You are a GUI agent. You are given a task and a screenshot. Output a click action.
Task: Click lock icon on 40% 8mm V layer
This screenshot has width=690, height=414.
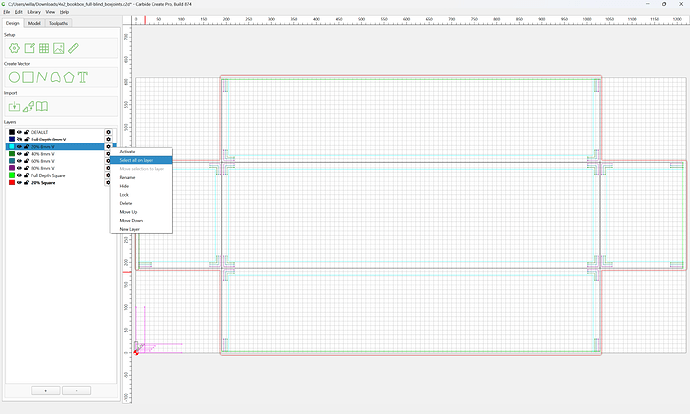[x=26, y=154]
